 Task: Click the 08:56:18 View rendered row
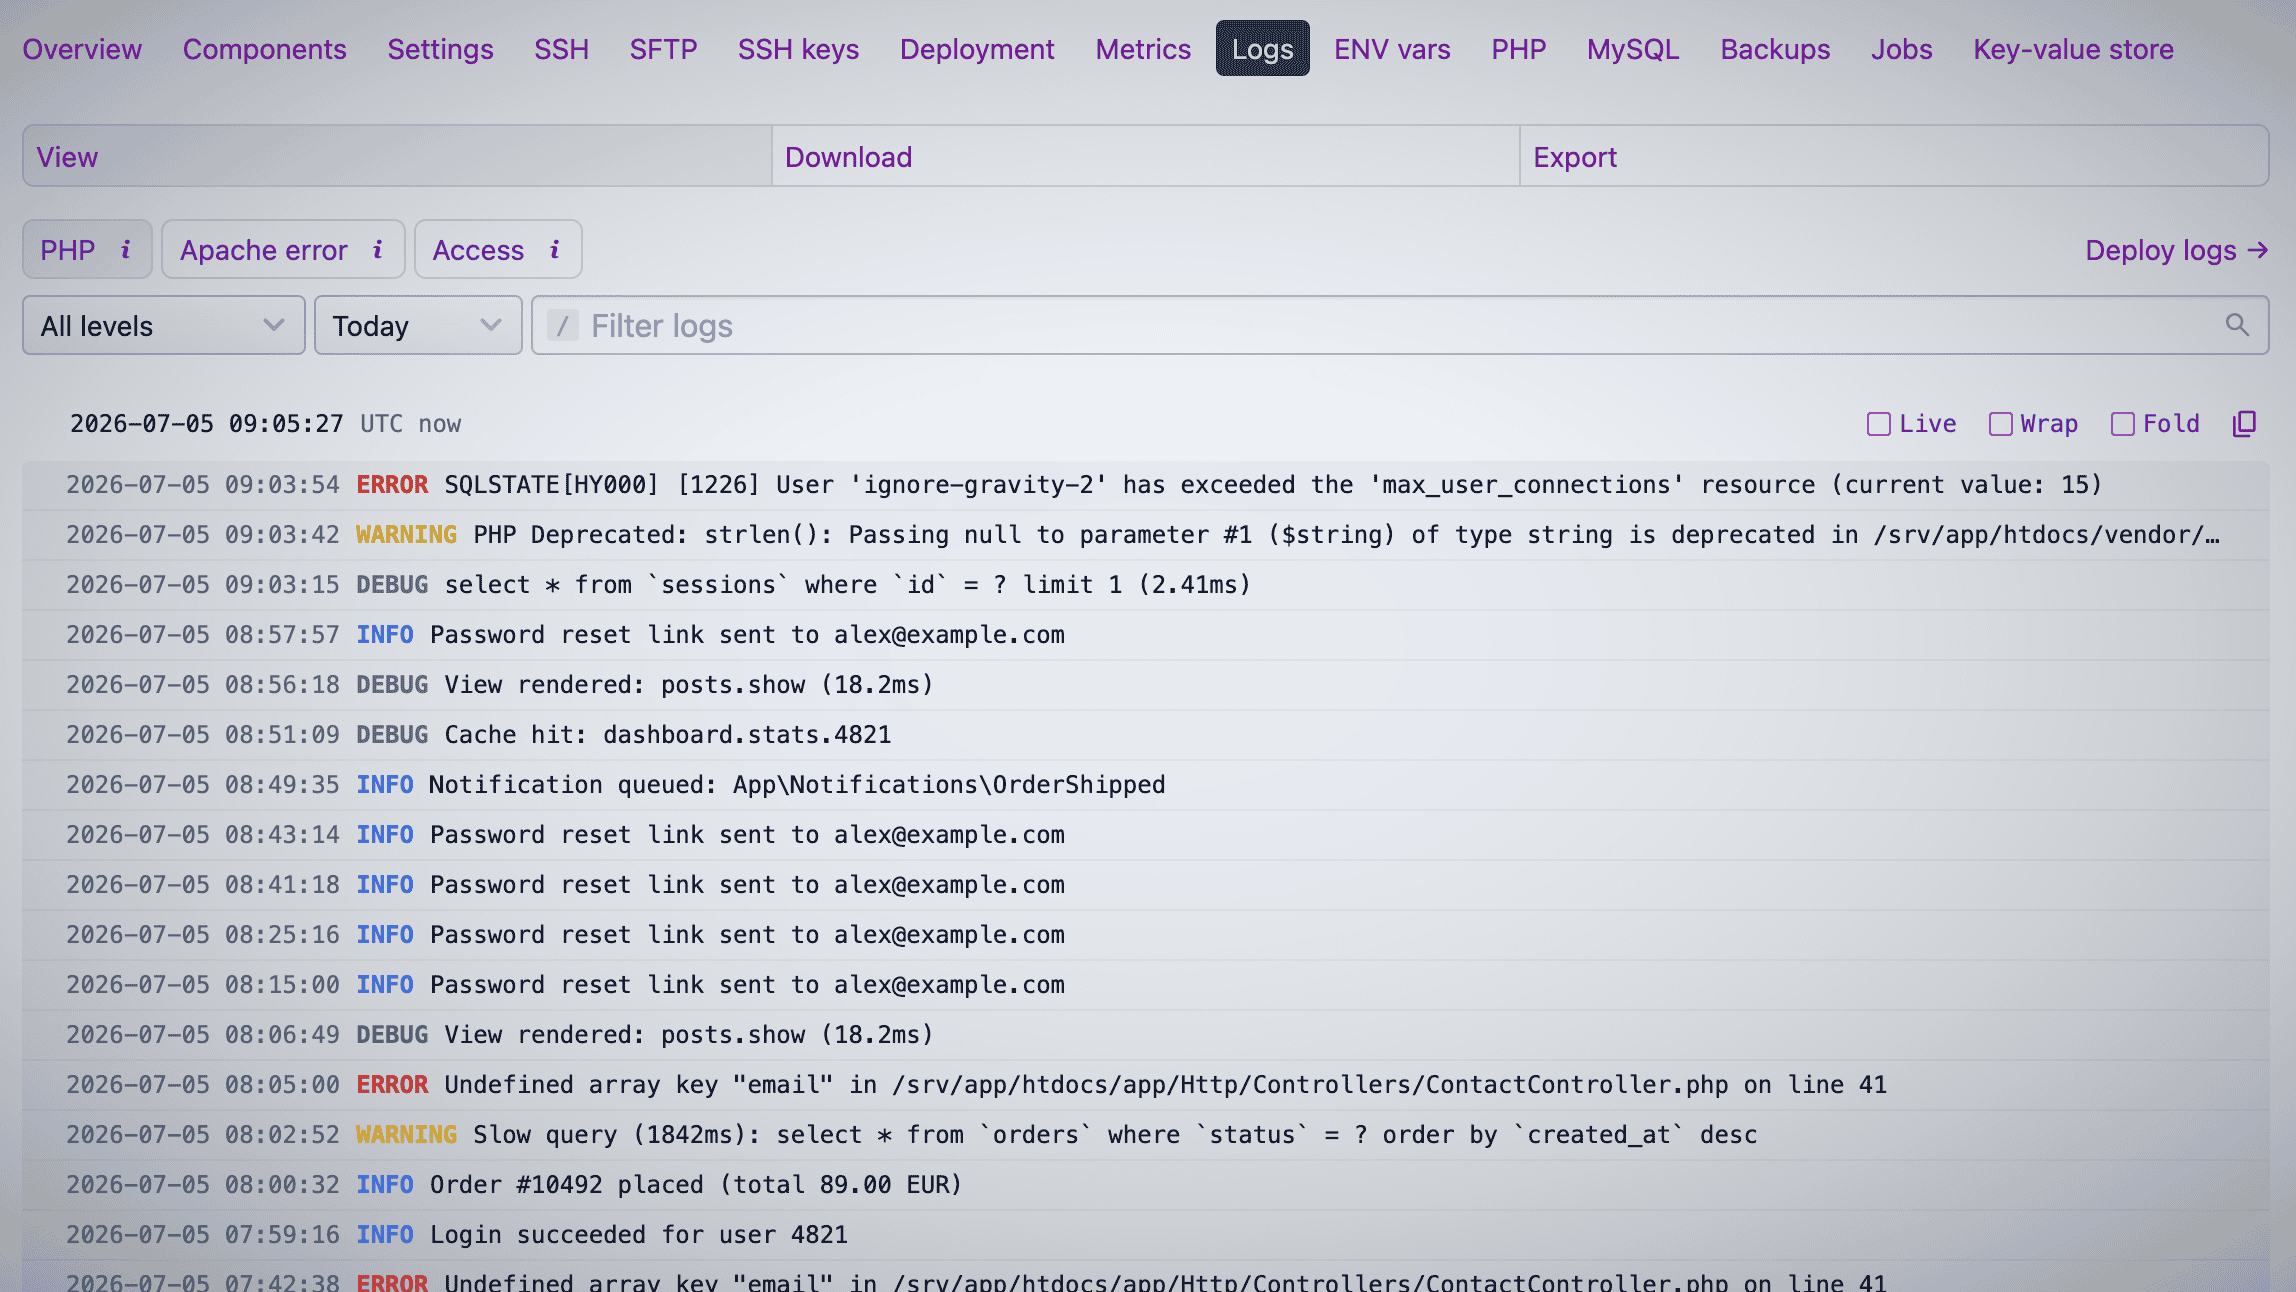[1146, 685]
